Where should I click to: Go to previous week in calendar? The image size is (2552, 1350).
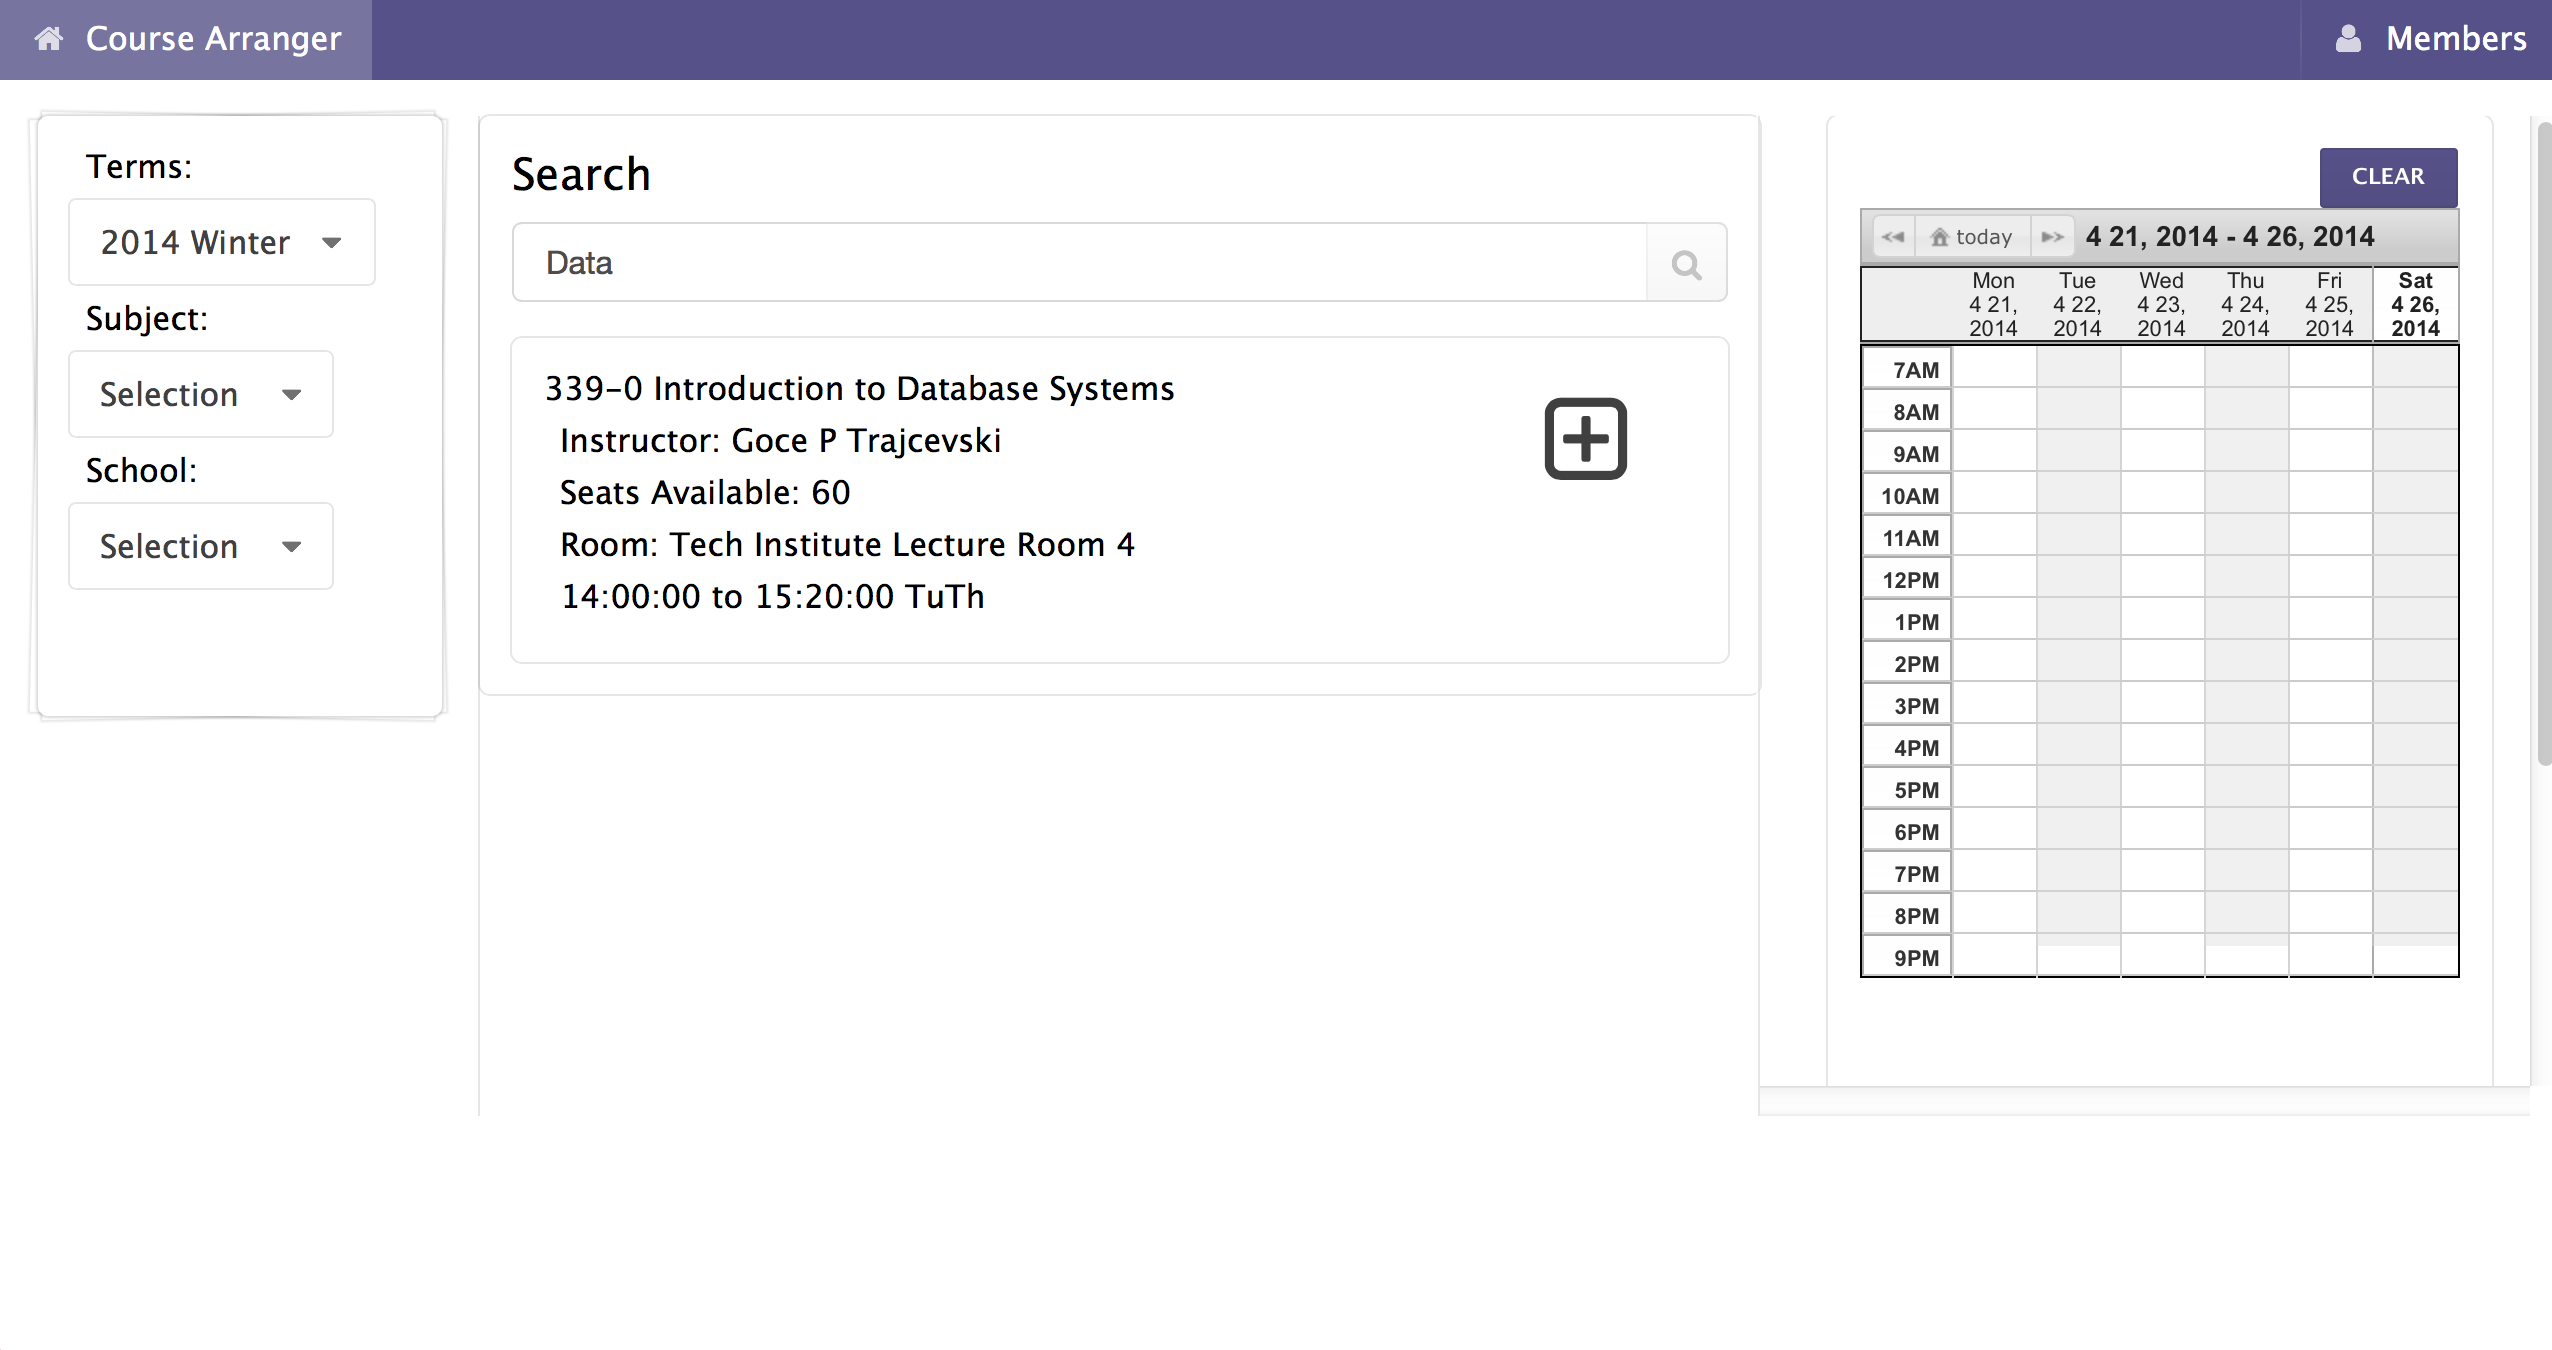pos(1893,237)
